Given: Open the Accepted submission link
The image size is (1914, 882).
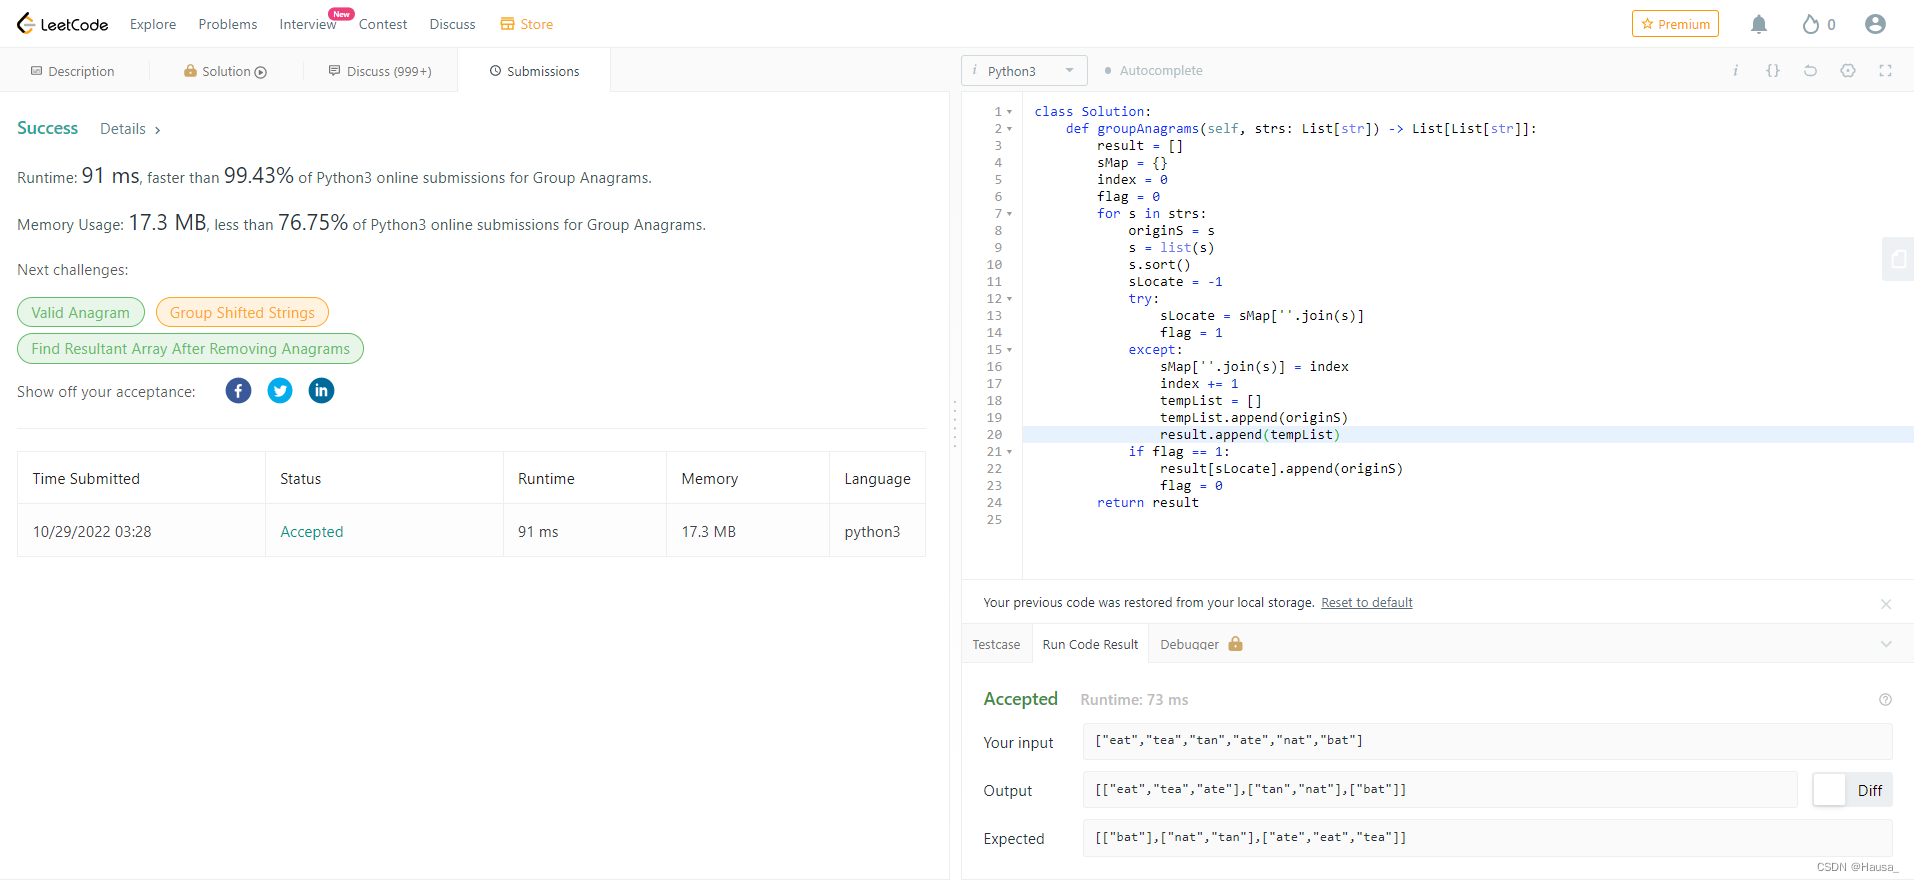Looking at the screenshot, I should click(x=312, y=532).
